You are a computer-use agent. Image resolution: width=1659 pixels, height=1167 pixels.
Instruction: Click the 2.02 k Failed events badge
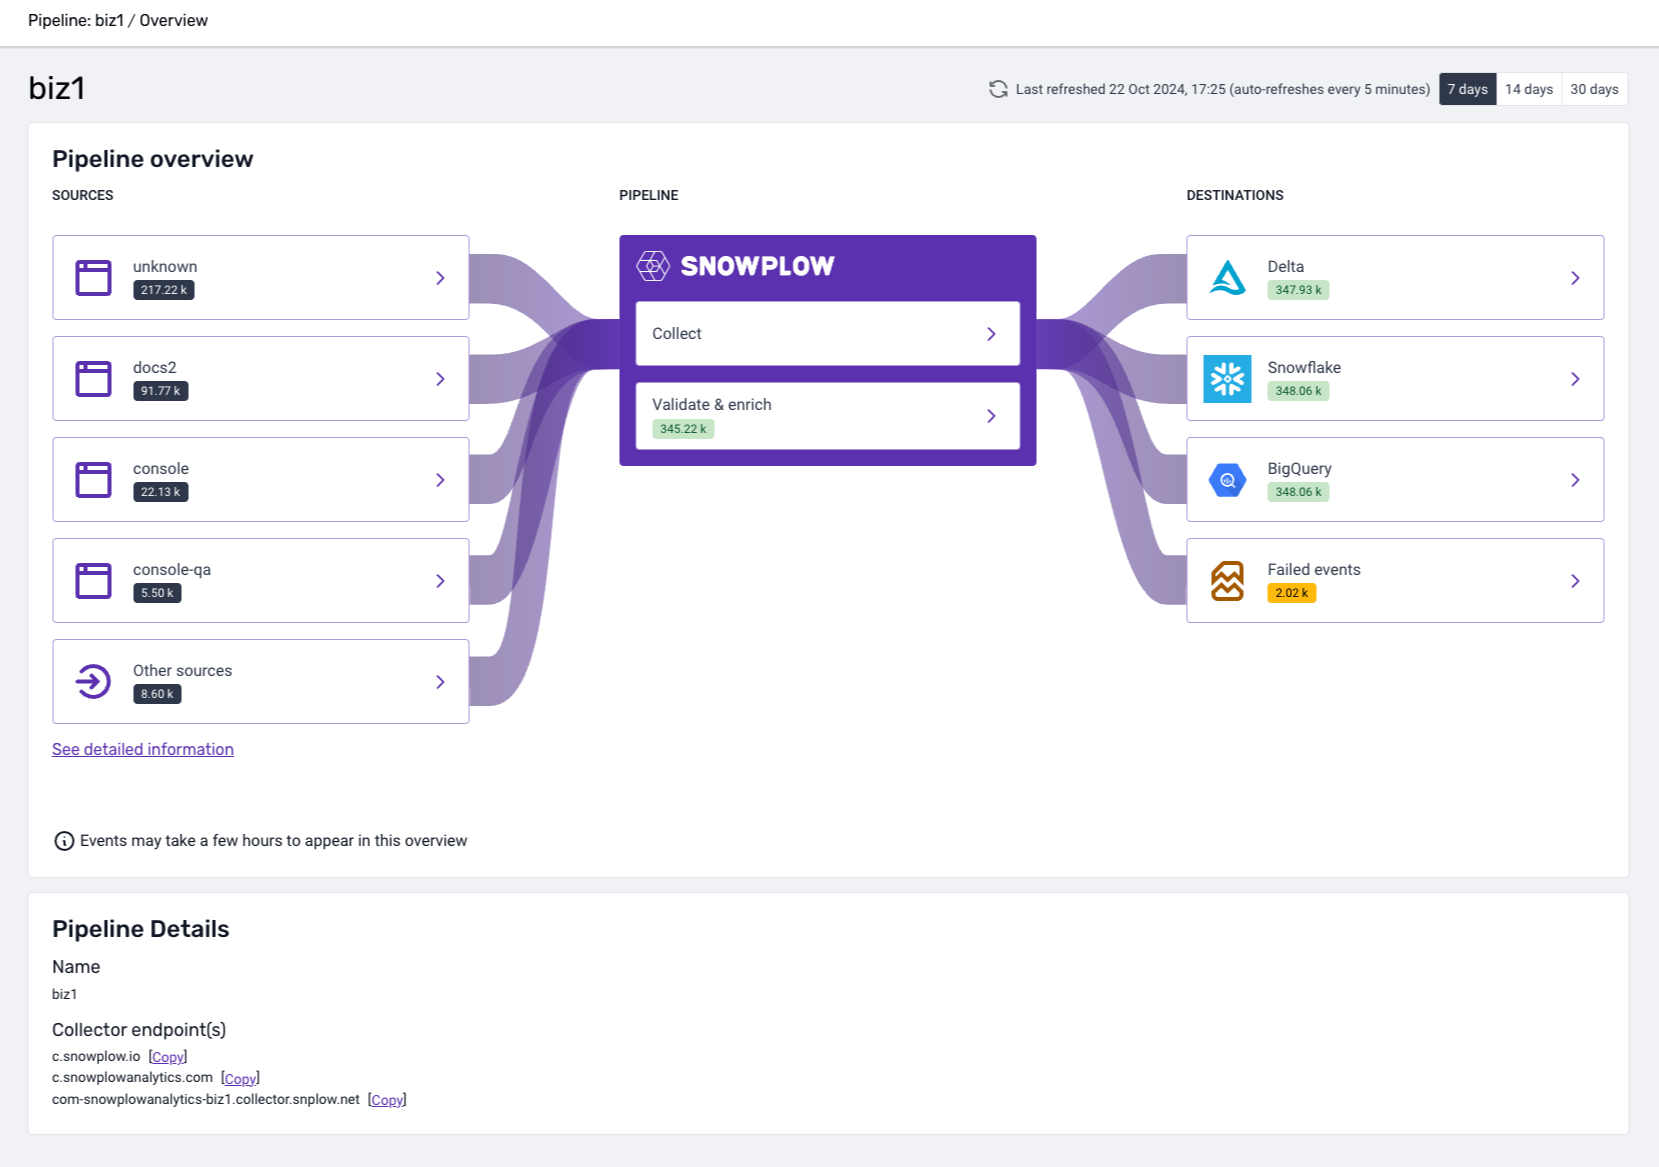pyautogui.click(x=1292, y=593)
